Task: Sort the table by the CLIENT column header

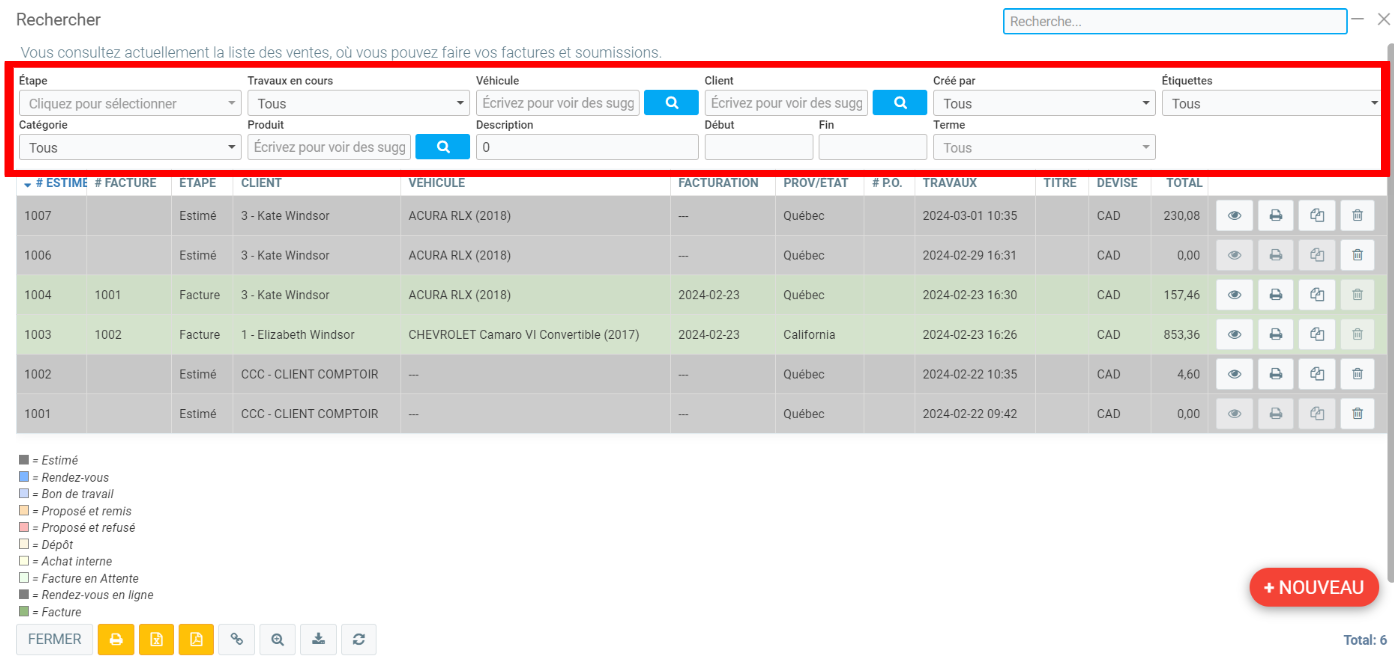Action: point(261,183)
